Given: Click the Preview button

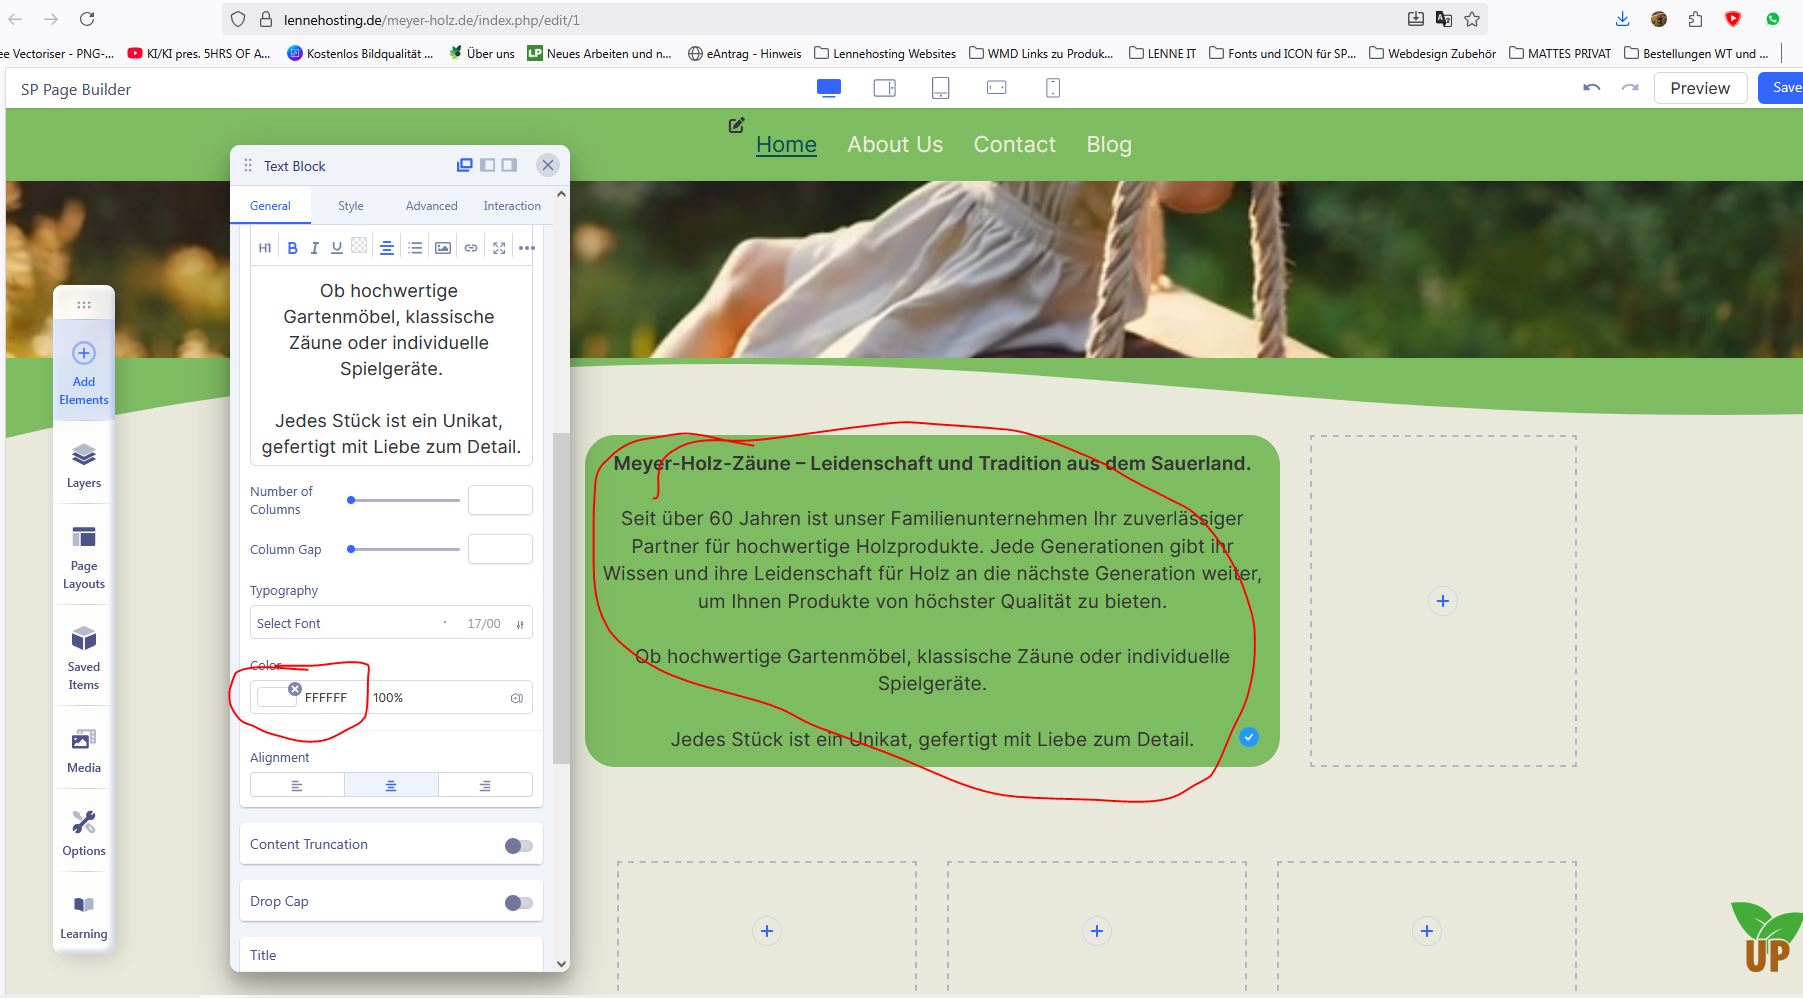Looking at the screenshot, I should point(1699,88).
